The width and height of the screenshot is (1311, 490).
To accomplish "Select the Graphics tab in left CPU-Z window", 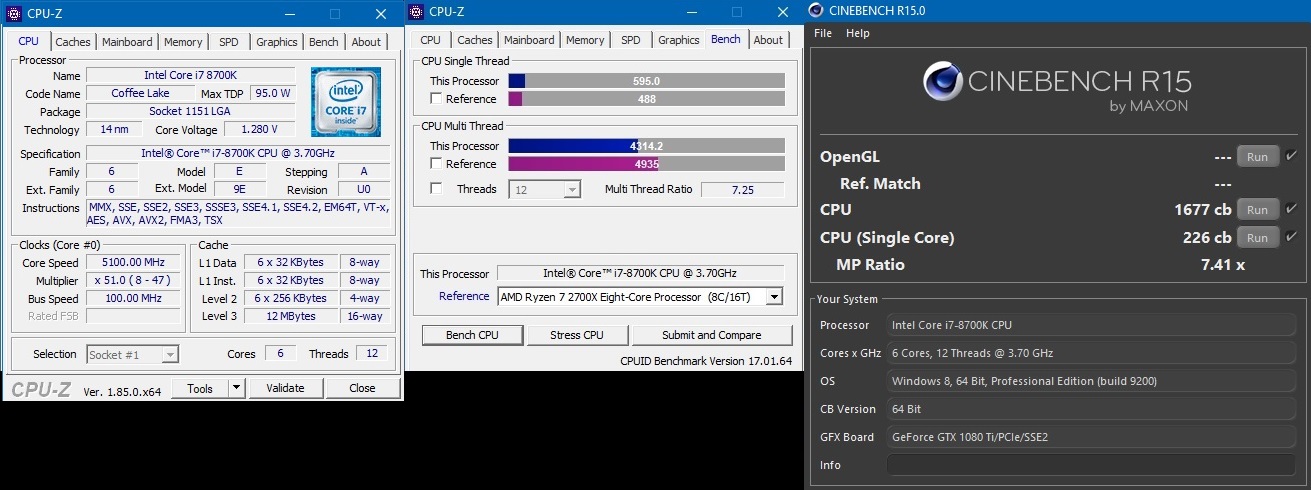I will pyautogui.click(x=277, y=42).
